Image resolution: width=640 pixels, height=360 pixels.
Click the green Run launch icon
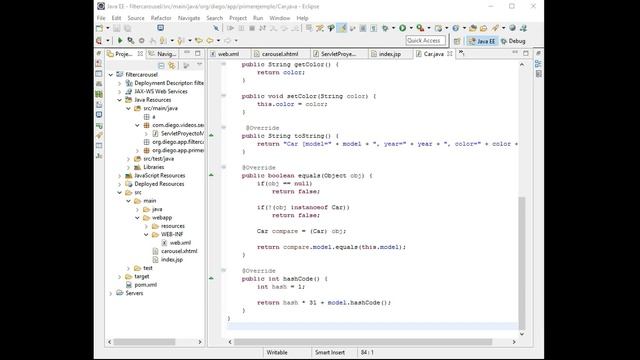click(402, 28)
